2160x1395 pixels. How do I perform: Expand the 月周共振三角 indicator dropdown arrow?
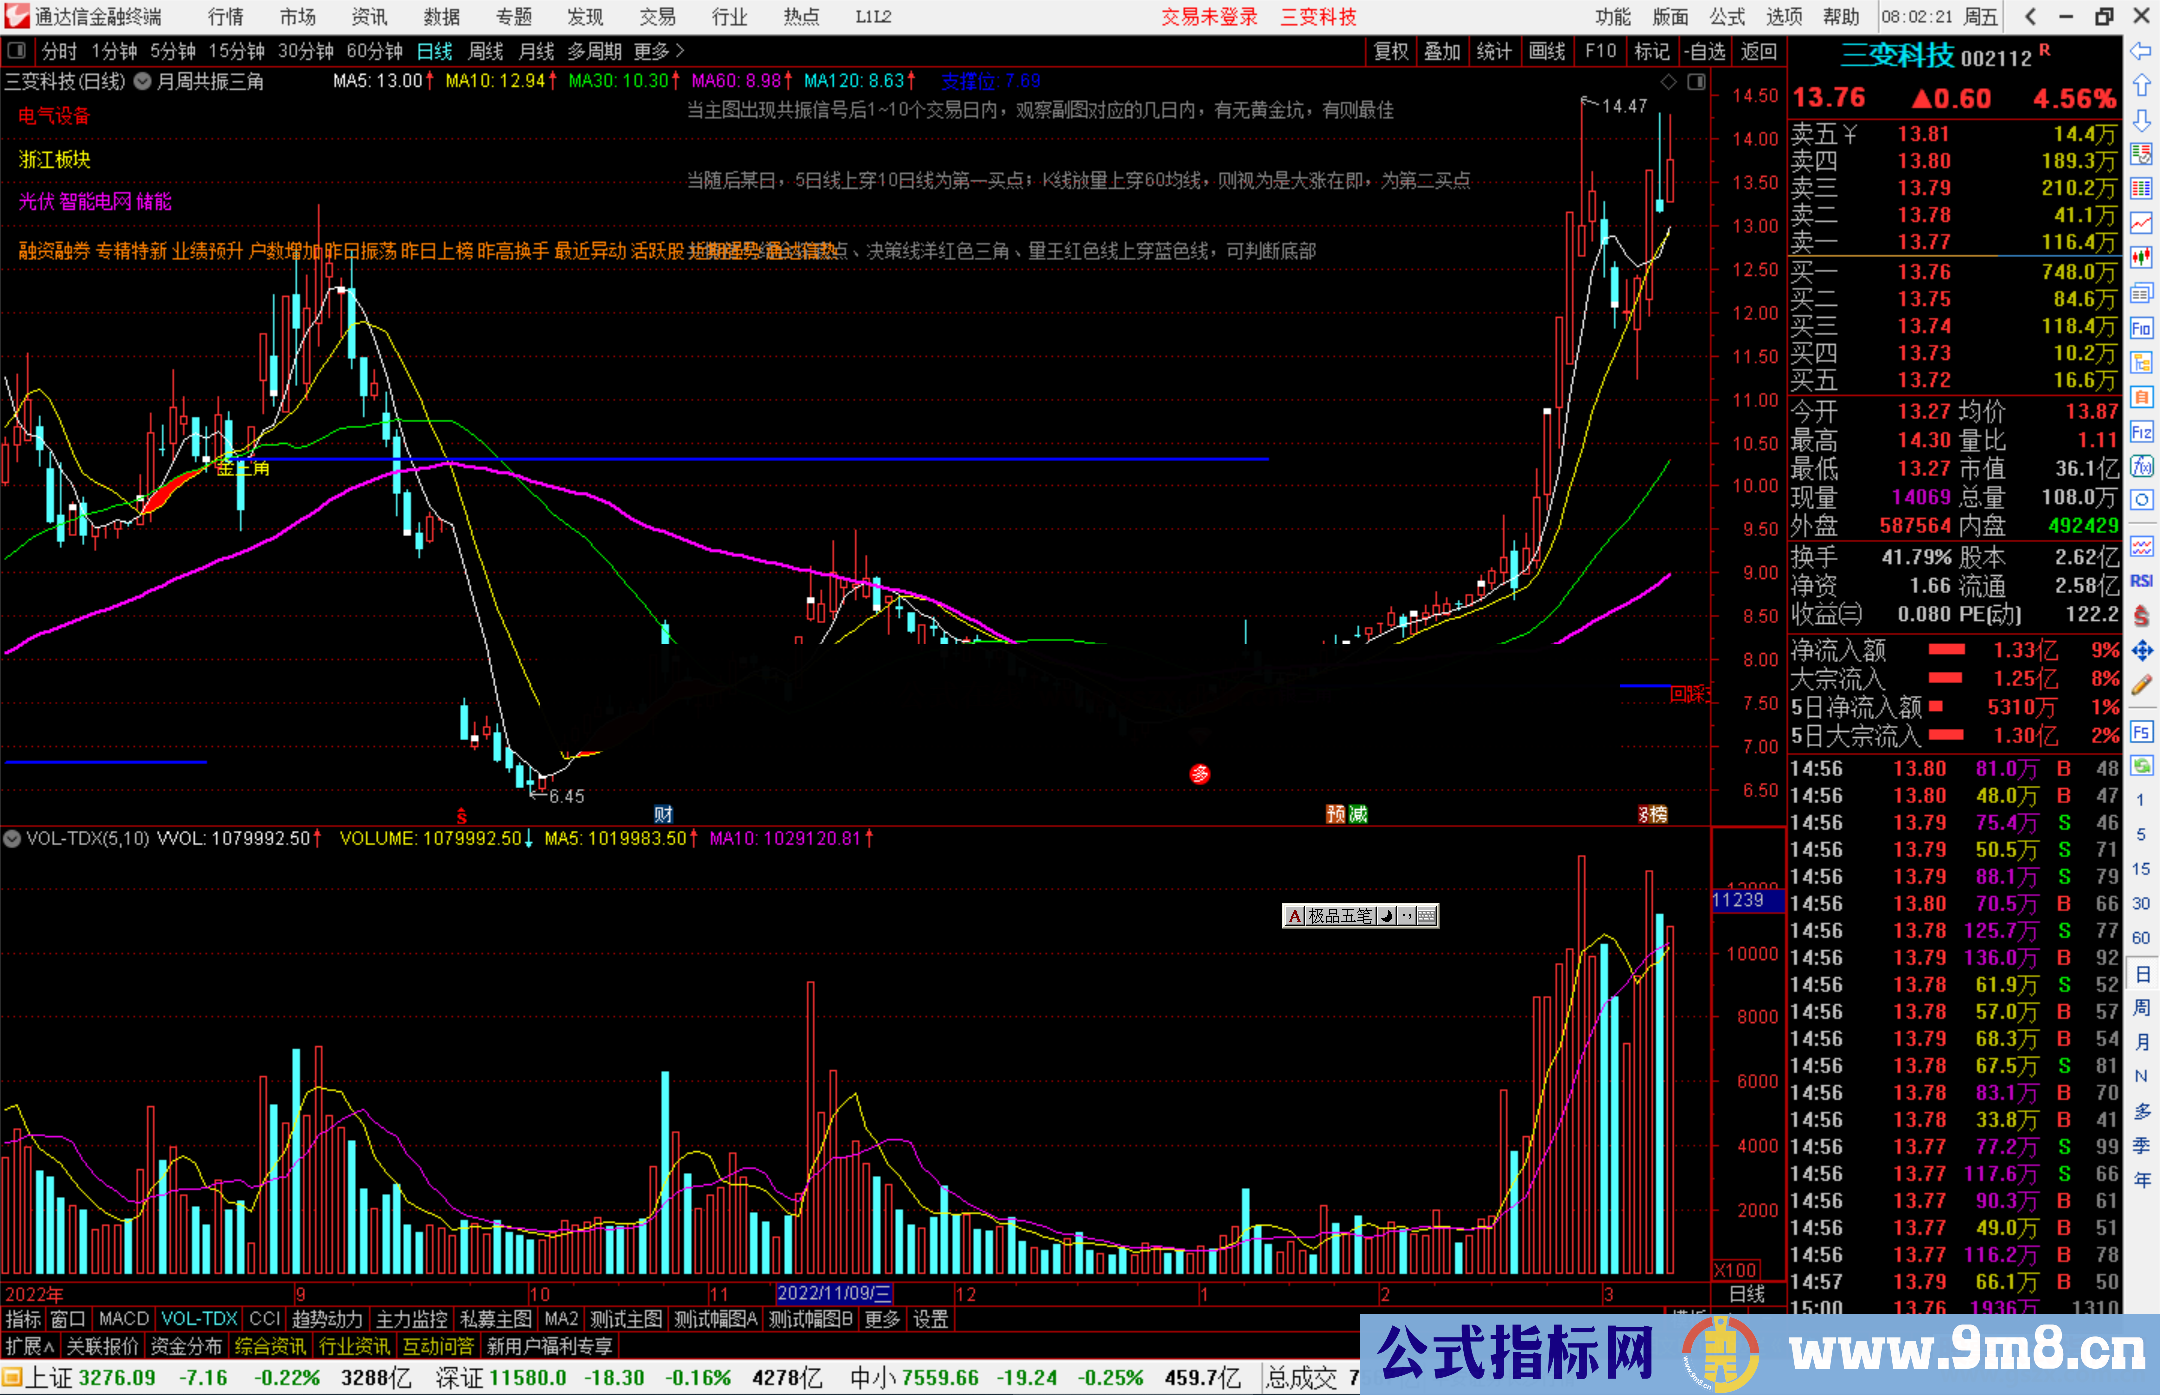[x=143, y=82]
